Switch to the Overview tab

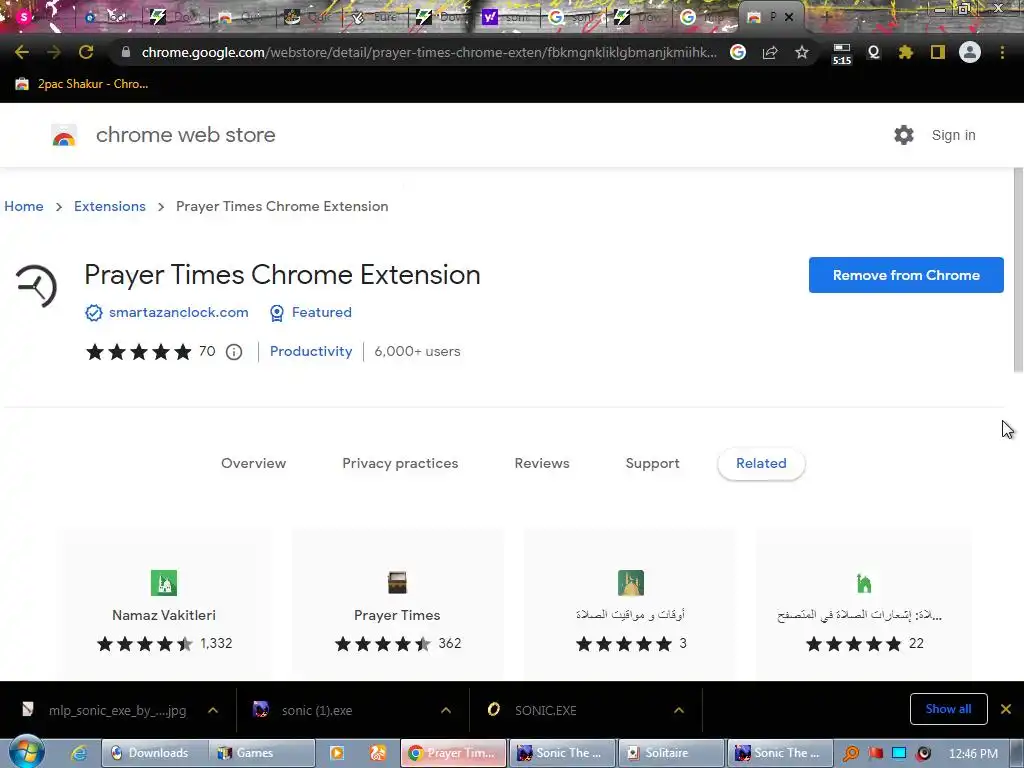253,464
